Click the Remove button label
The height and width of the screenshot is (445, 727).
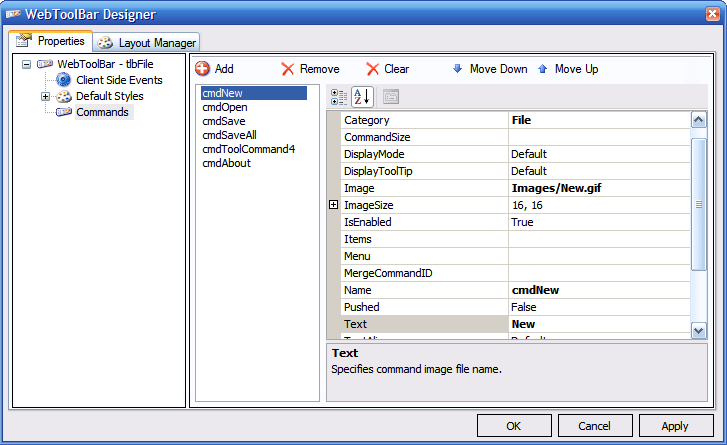[x=319, y=69]
